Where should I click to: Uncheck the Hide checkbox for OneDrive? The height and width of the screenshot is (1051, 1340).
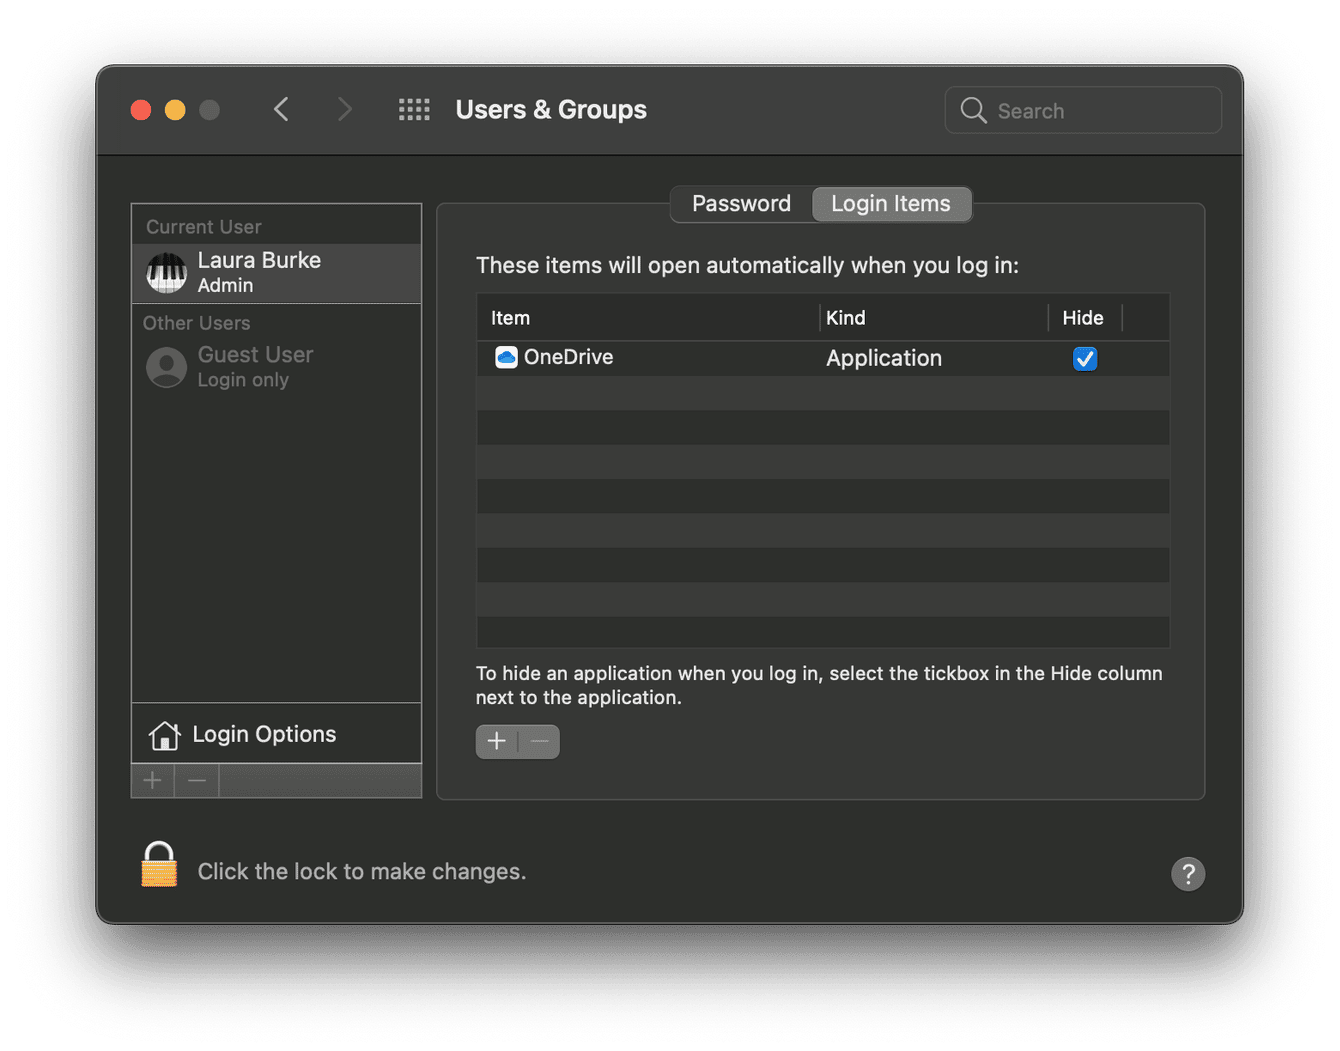[1085, 358]
